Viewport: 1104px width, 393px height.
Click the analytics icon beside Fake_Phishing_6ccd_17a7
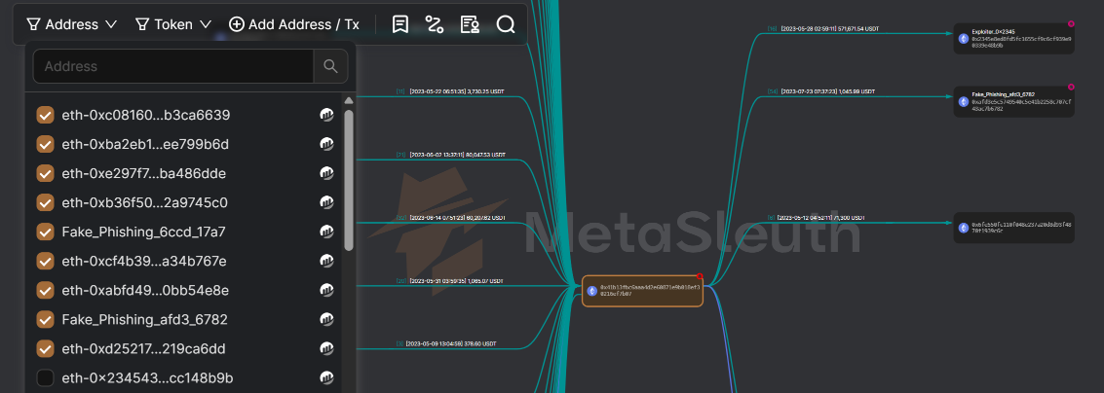click(x=327, y=232)
